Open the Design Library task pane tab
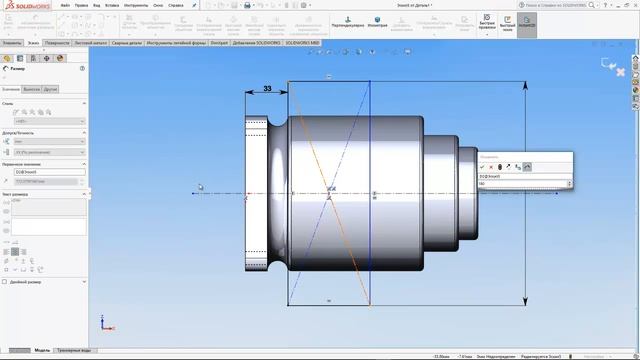This screenshot has width=640, height=360. coord(636,66)
